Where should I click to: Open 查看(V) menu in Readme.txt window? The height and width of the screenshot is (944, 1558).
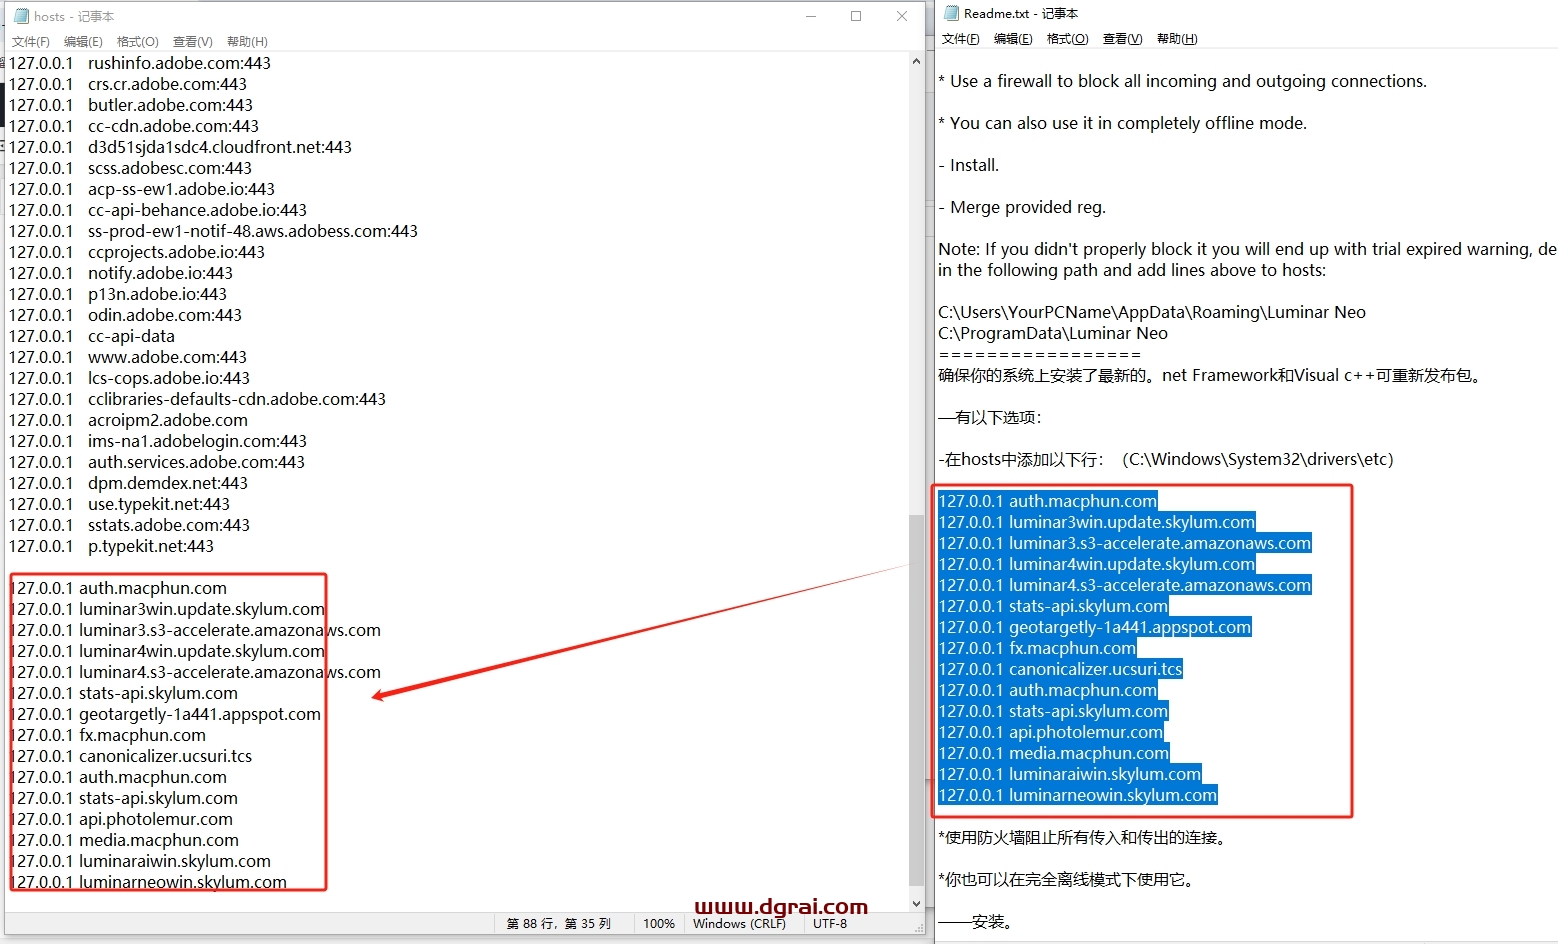pyautogui.click(x=1122, y=38)
